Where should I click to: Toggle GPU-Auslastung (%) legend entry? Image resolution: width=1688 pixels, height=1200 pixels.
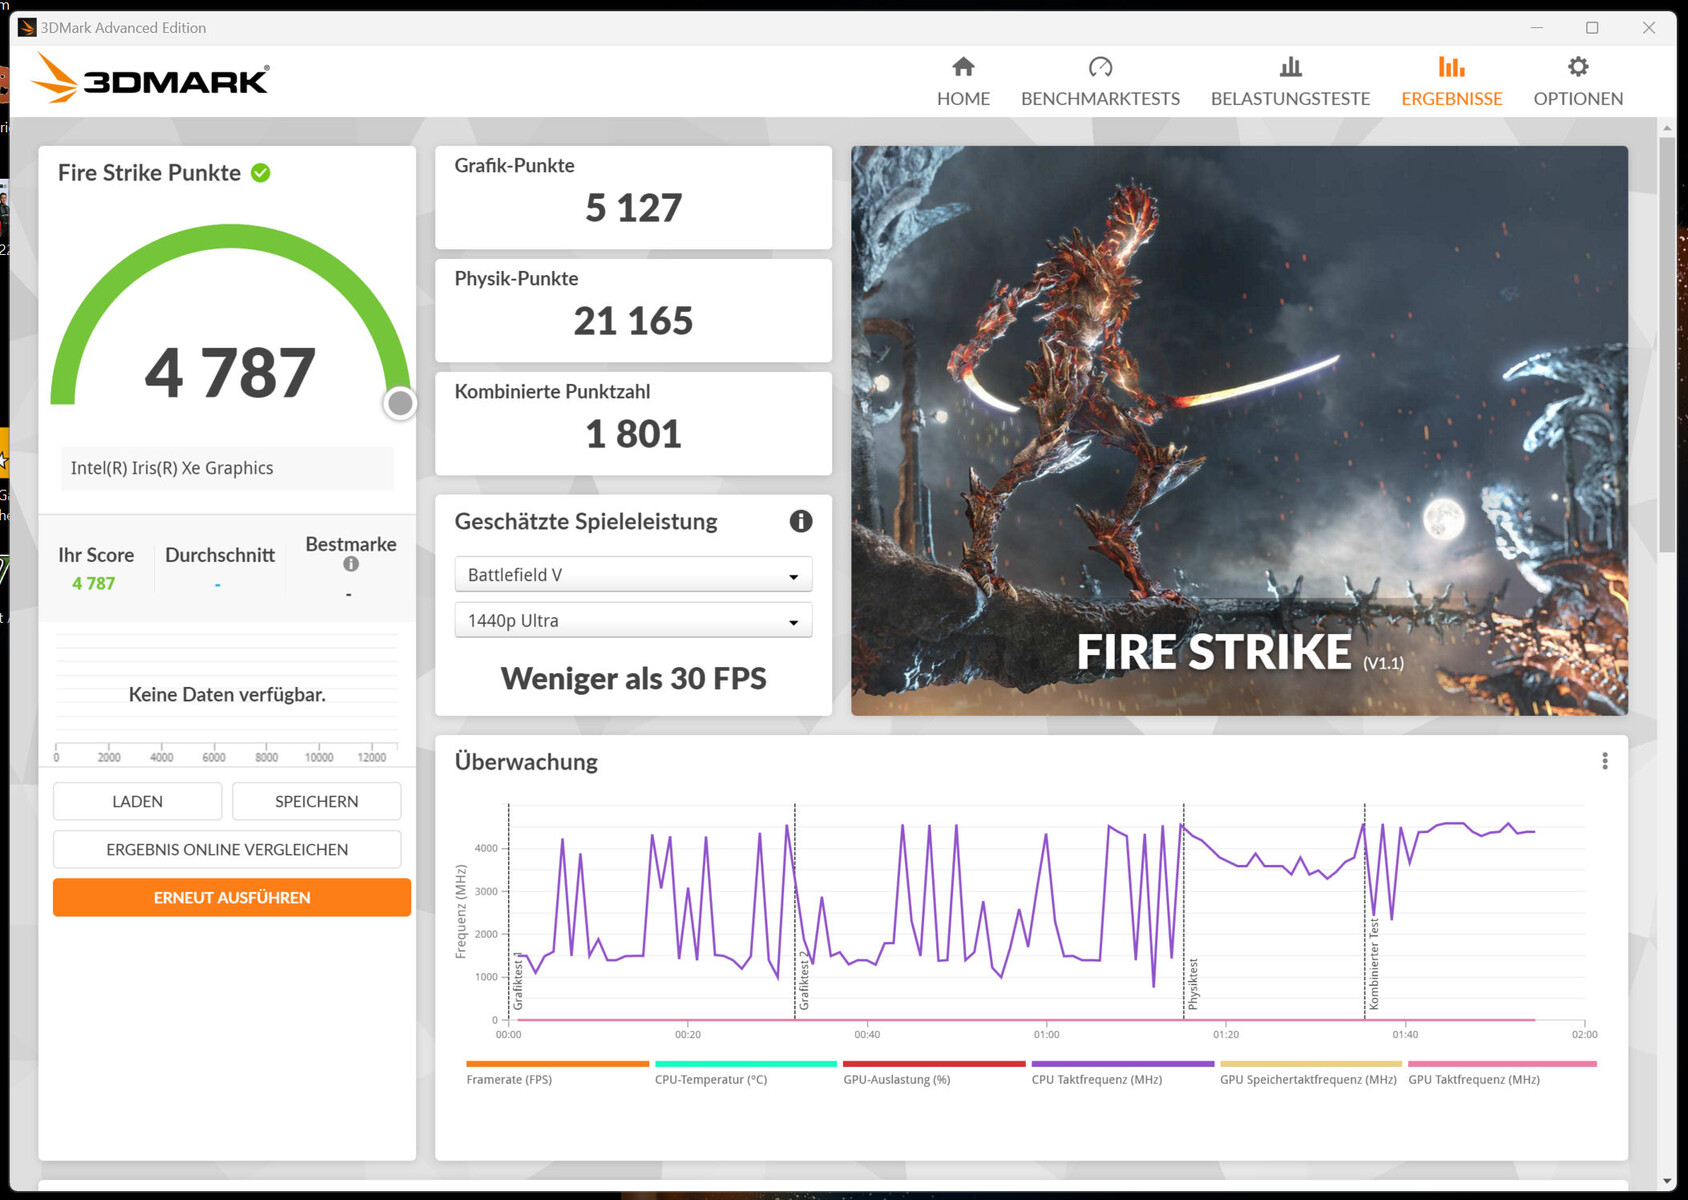pyautogui.click(x=934, y=1073)
